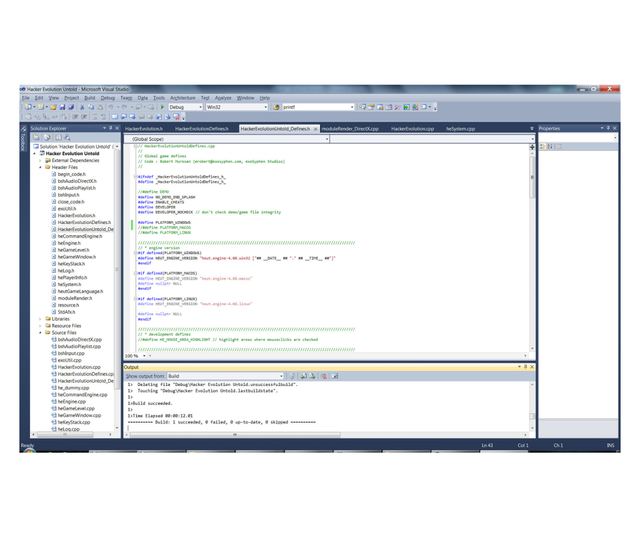640x538 pixels.
Task: Click the Start Debugging green arrow
Action: click(x=162, y=107)
